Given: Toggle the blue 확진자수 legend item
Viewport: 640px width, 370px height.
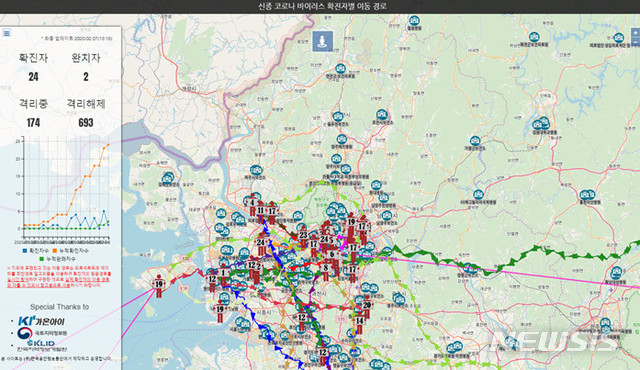Looking at the screenshot, I should pos(36,250).
